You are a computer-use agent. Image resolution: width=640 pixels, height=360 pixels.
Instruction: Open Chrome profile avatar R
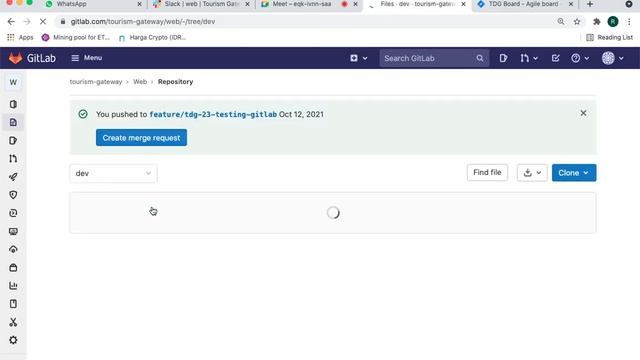tap(613, 22)
